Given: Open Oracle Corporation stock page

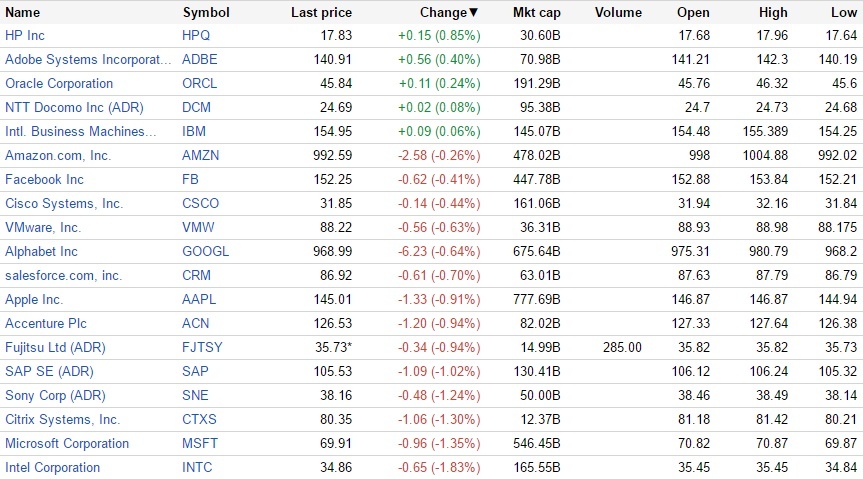Looking at the screenshot, I should click(59, 83).
